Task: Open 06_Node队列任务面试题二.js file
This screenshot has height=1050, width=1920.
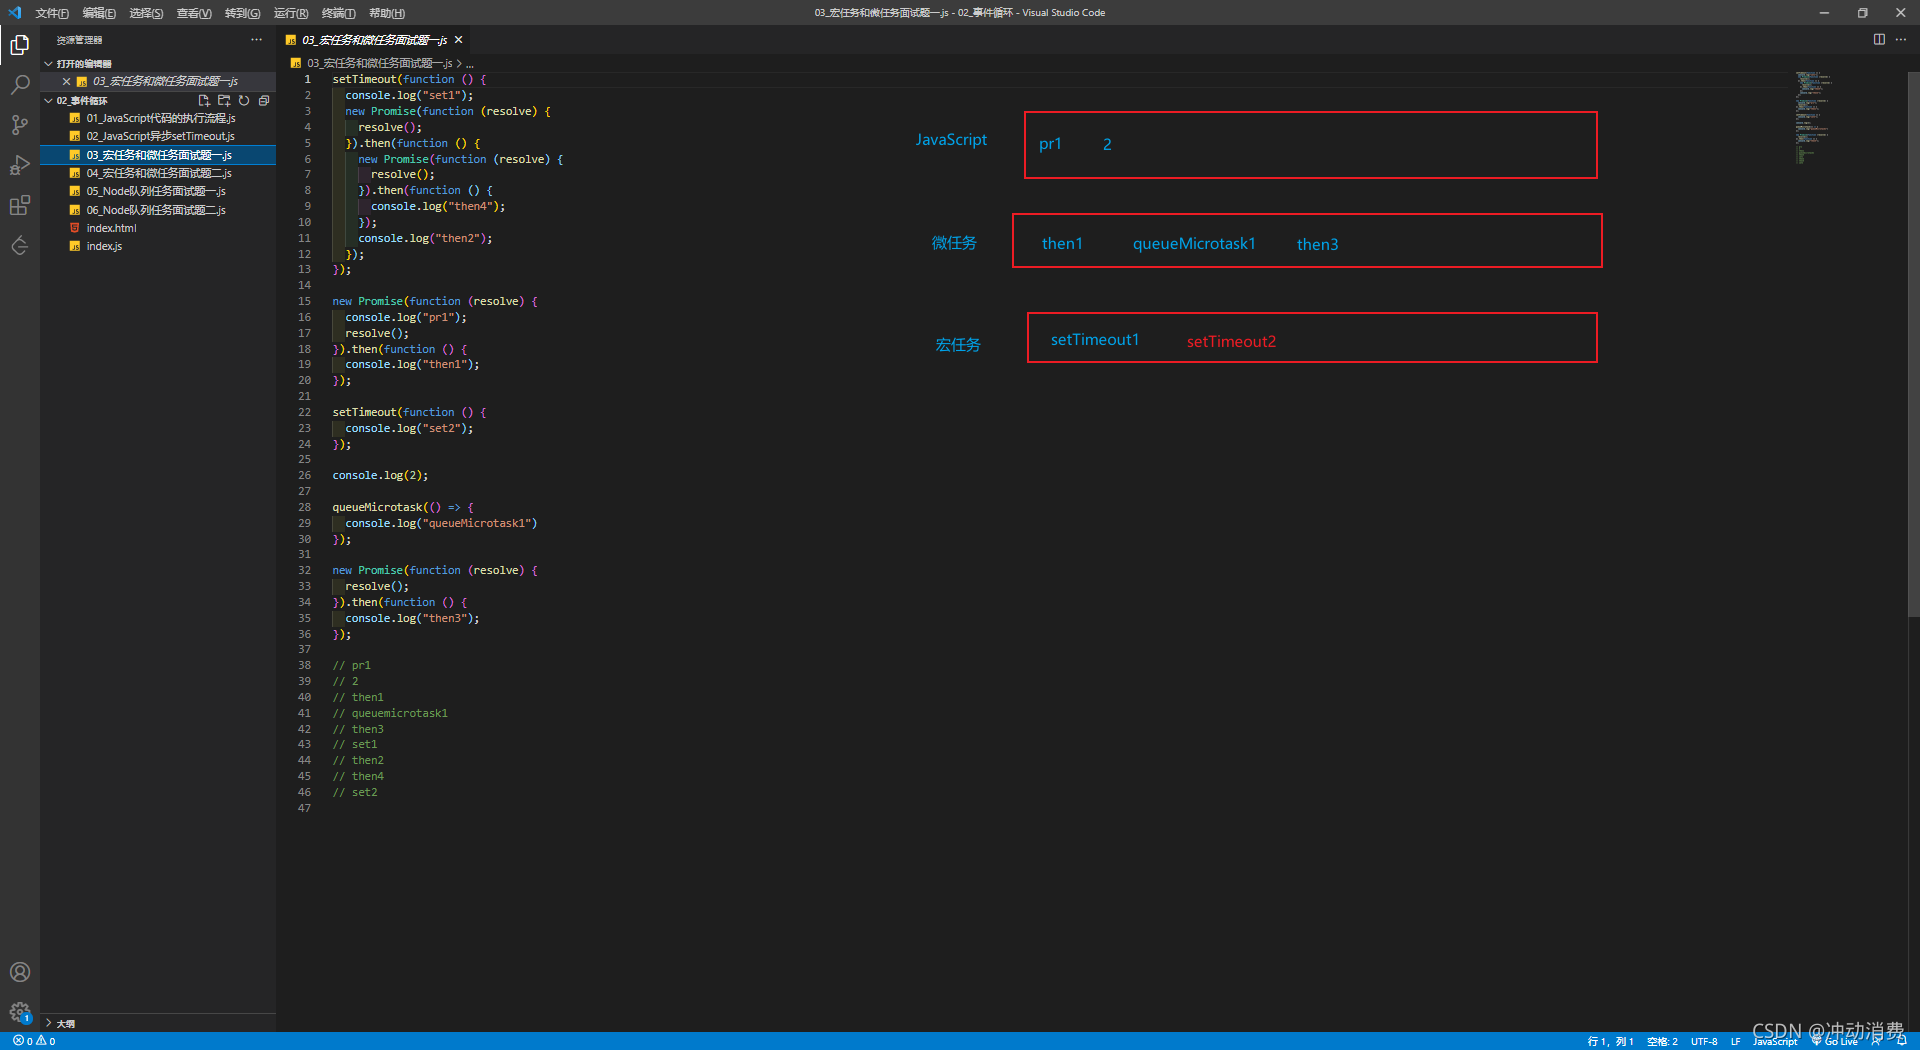Action: coord(158,210)
